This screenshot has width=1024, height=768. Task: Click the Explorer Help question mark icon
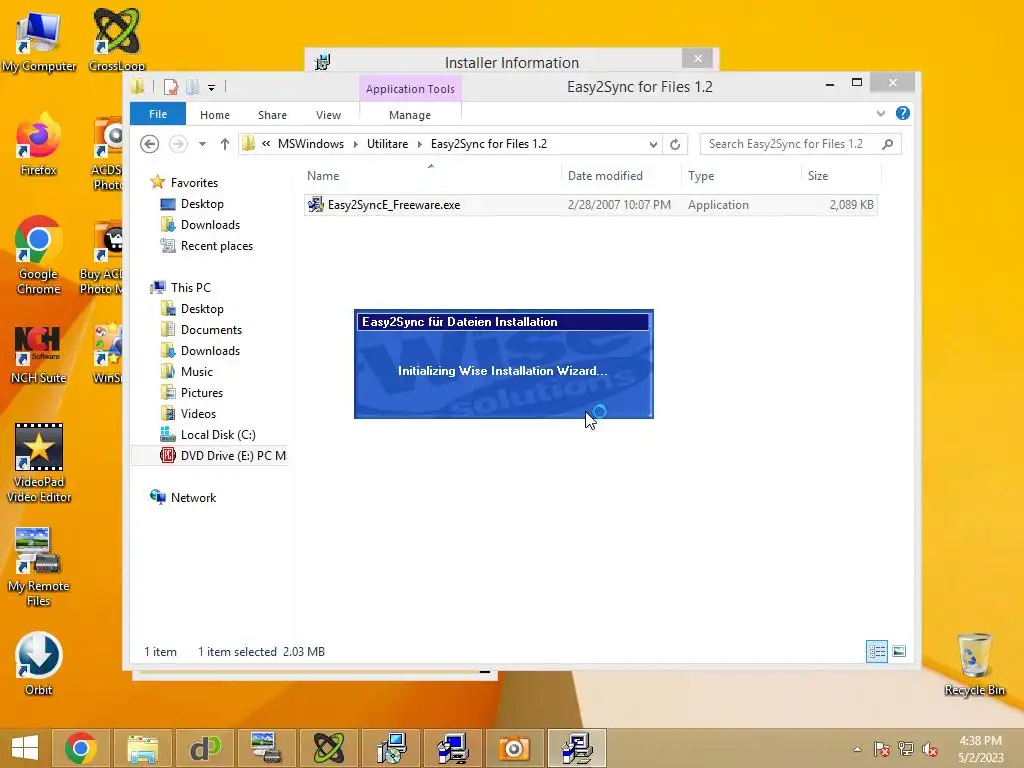(903, 114)
